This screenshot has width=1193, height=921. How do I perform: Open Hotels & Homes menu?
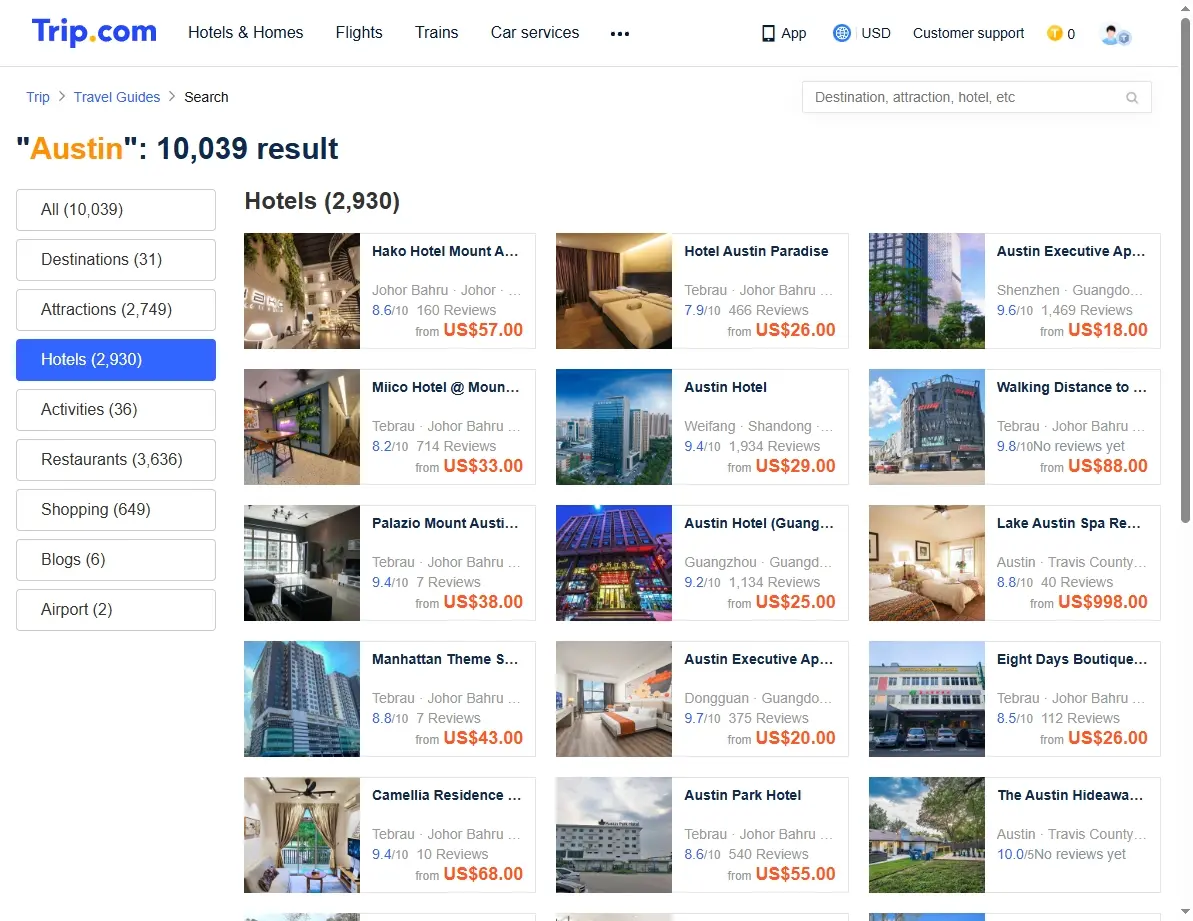pyautogui.click(x=245, y=33)
